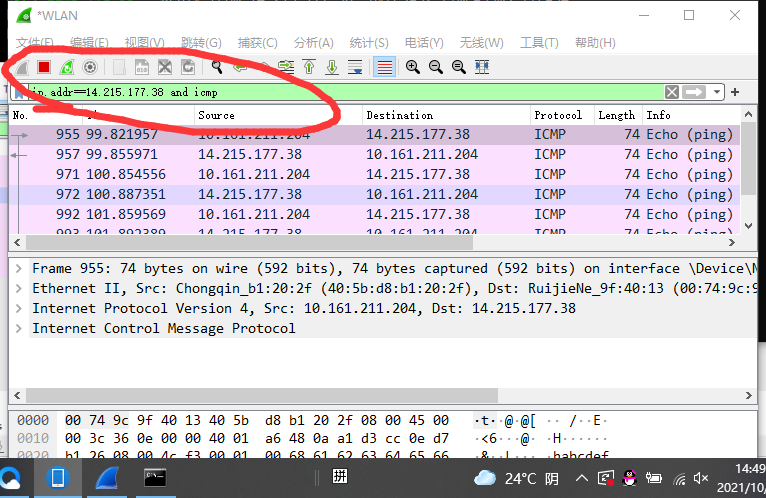Viewport: 766px width, 498px height.
Task: Click packet list scrollbar up arrow
Action: coord(748,114)
